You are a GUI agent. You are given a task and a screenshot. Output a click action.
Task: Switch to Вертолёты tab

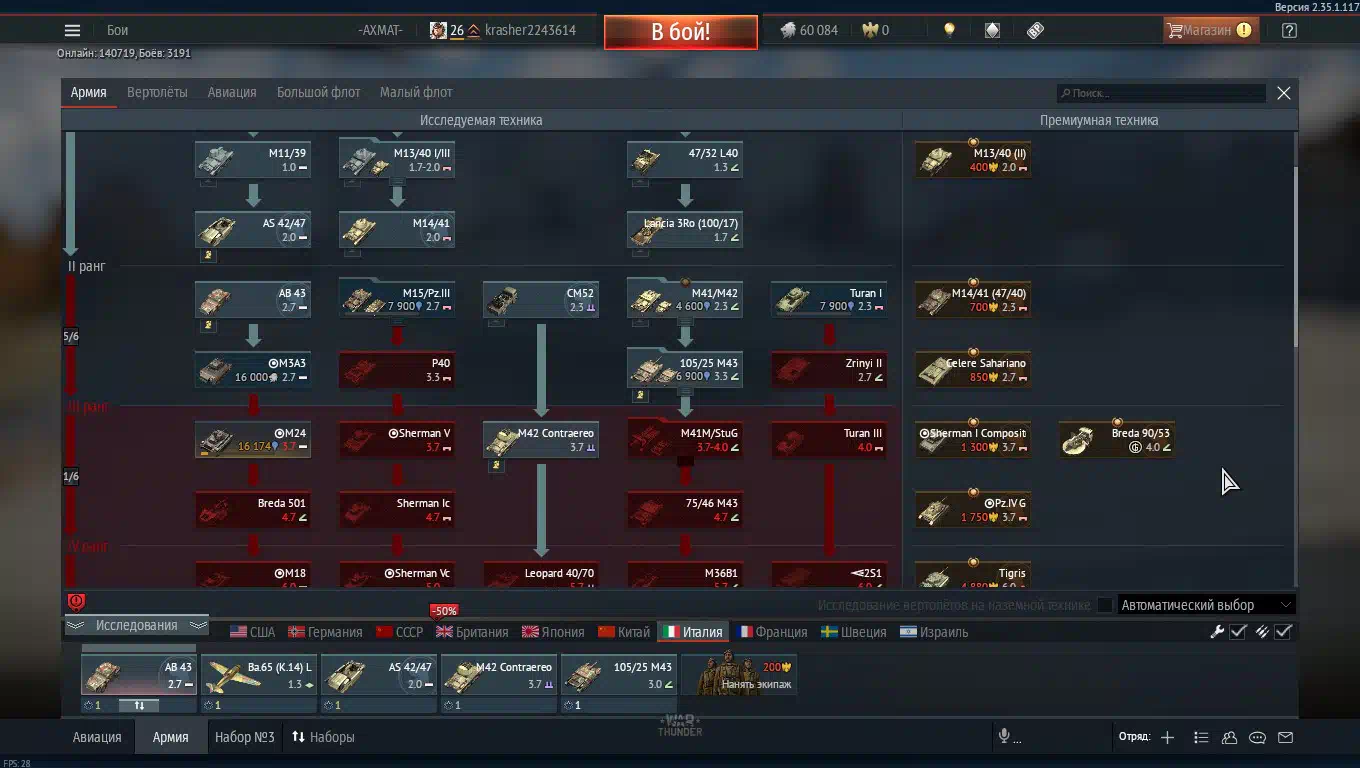157,92
